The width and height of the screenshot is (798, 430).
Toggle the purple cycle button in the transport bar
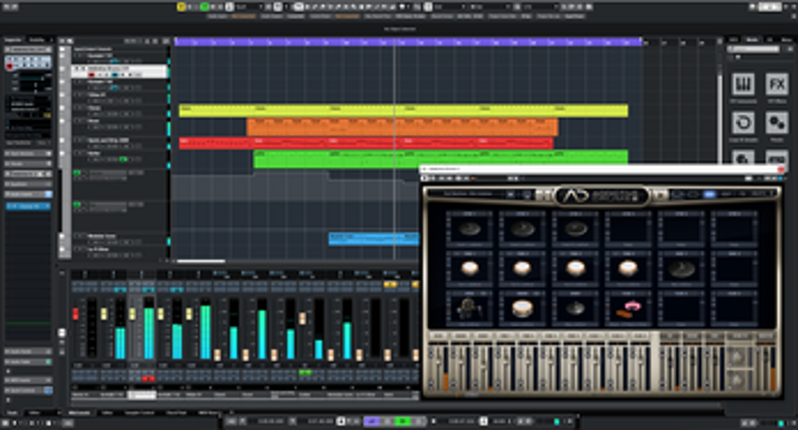point(372,421)
